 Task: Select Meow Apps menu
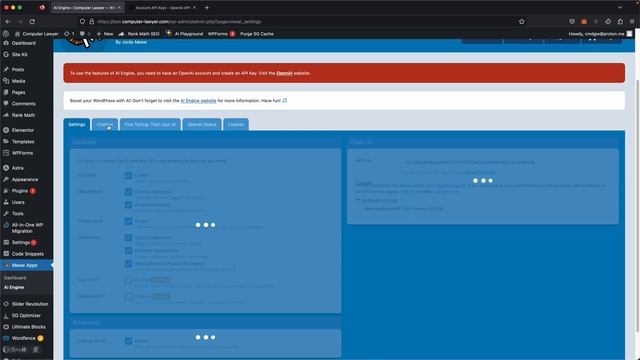24,265
